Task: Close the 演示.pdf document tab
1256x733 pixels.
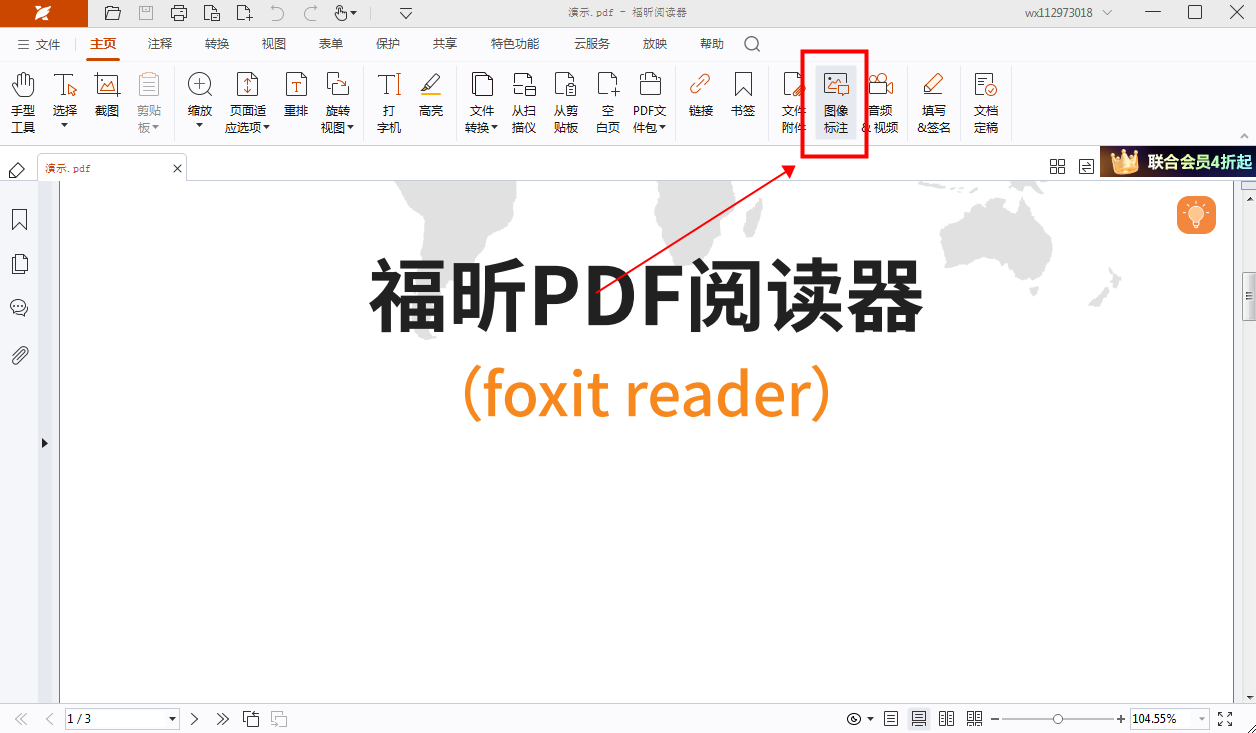Action: click(x=177, y=167)
